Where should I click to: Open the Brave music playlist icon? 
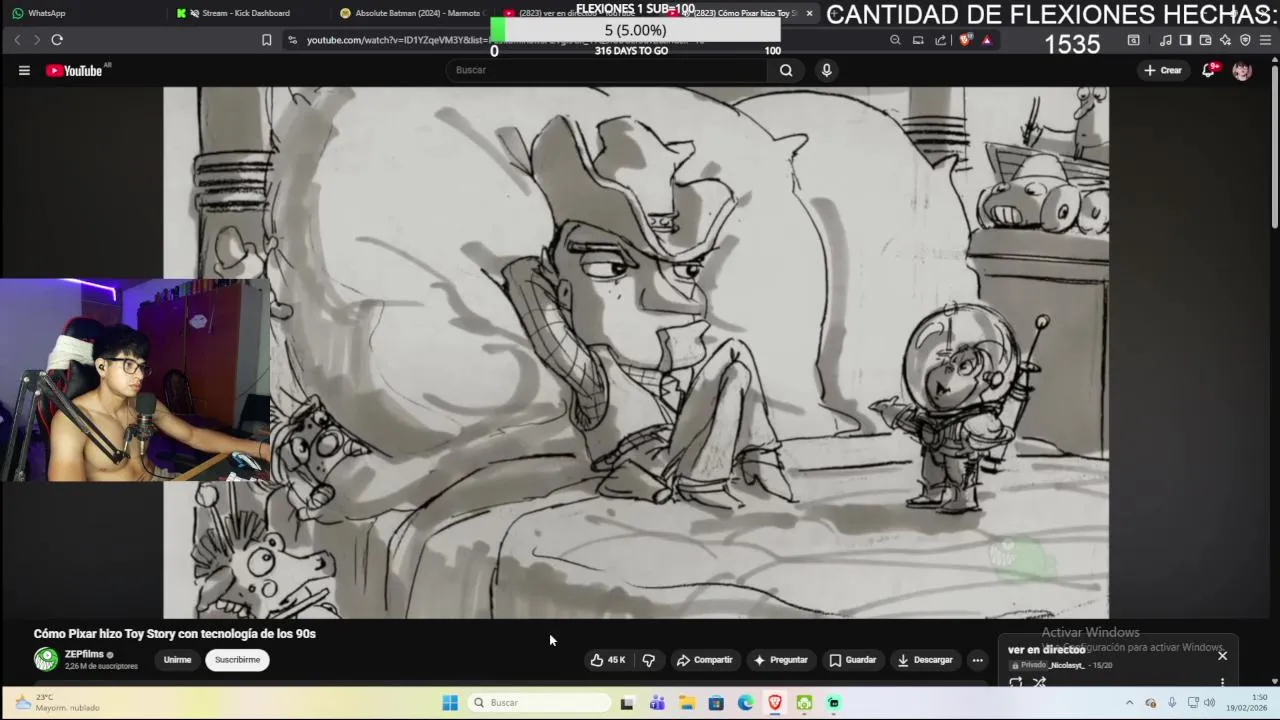1165,40
